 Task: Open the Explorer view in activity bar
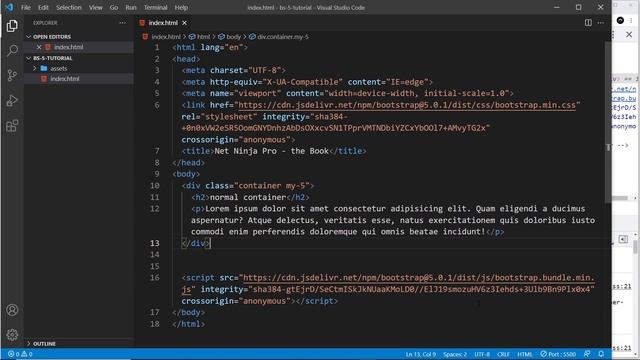click(x=12, y=26)
